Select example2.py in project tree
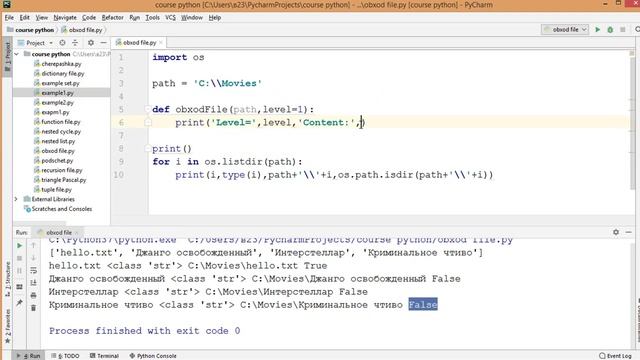Screen dimensions: 640x360 (x=58, y=102)
